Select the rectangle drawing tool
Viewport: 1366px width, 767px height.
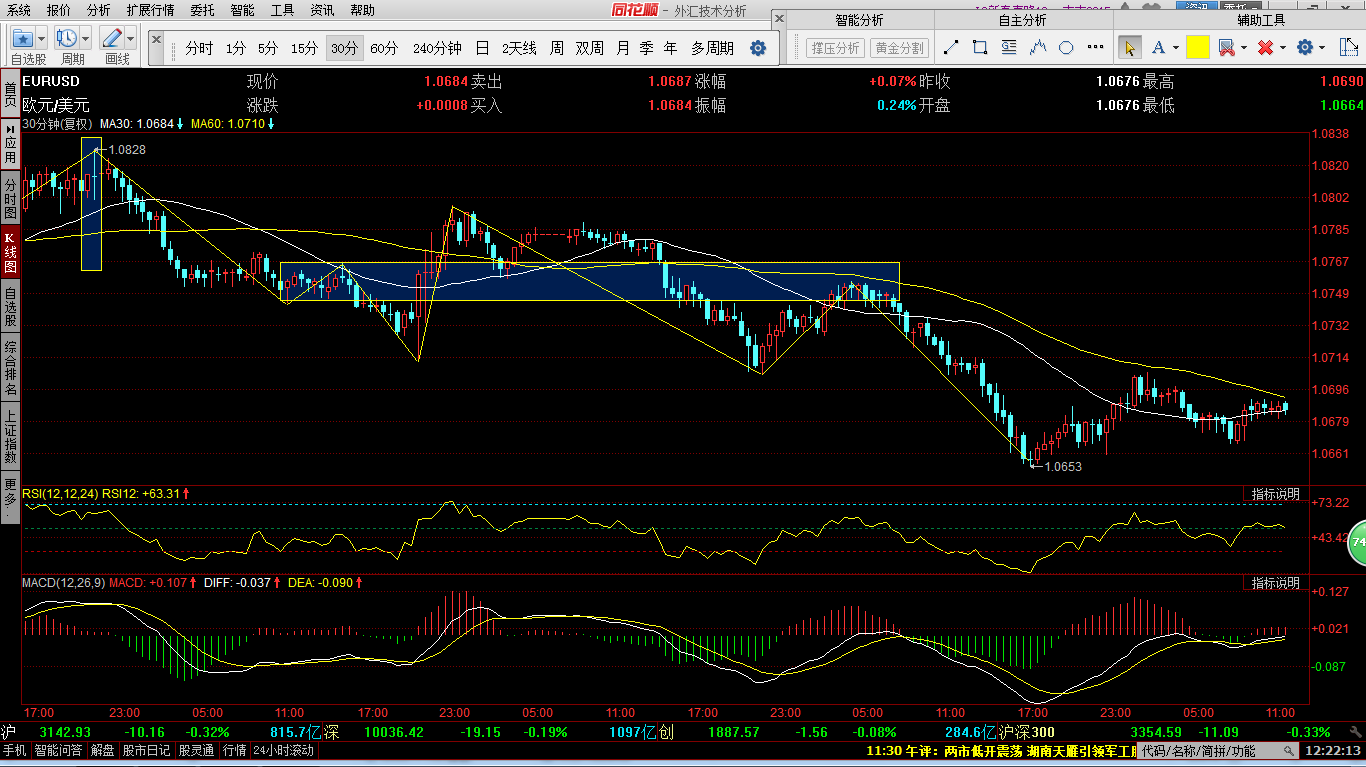pyautogui.click(x=980, y=47)
